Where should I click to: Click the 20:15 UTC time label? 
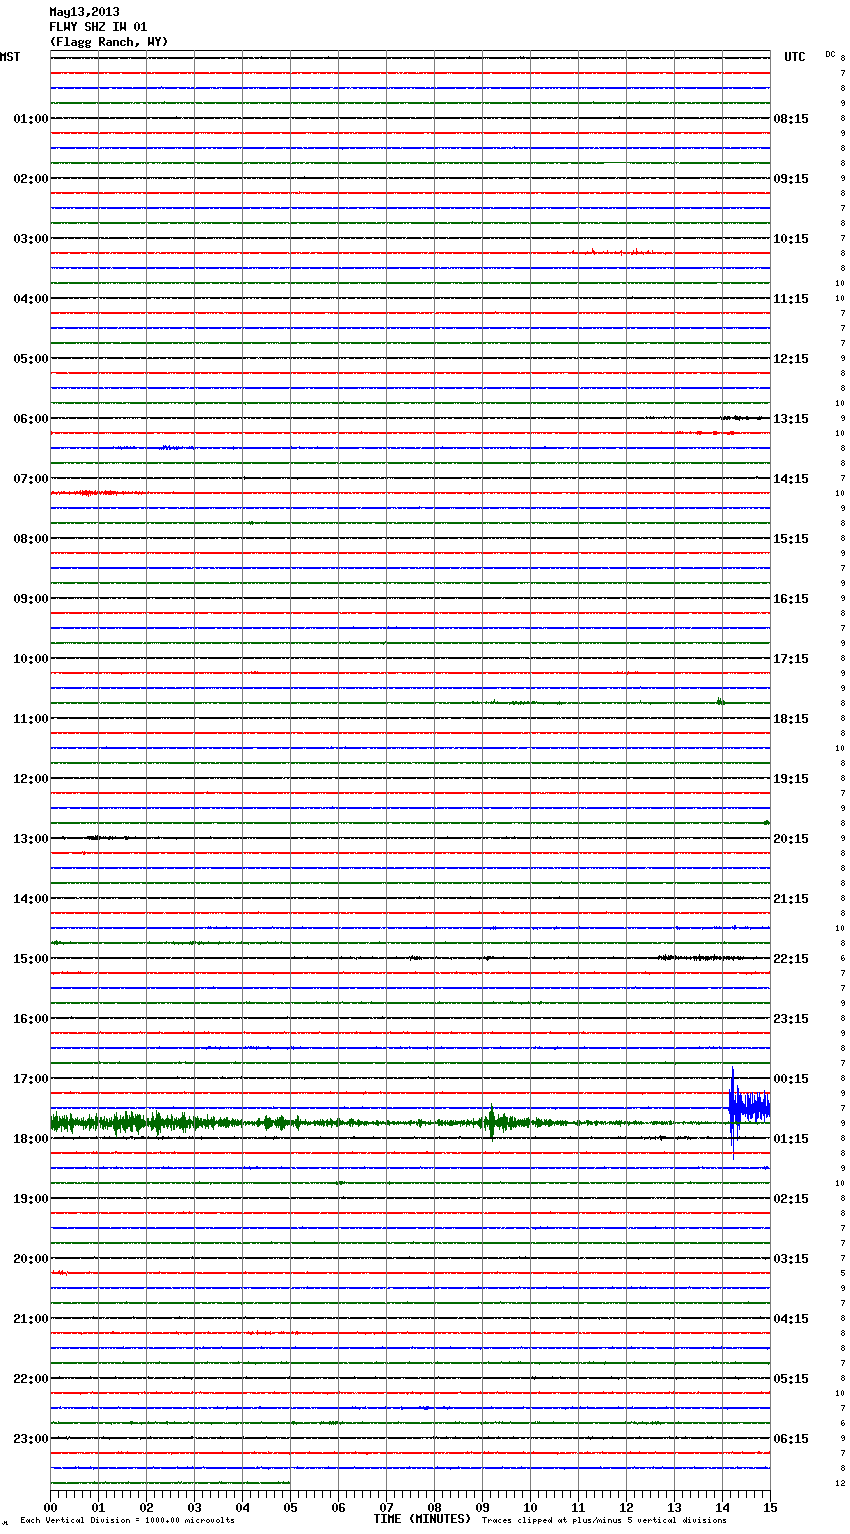click(x=791, y=839)
